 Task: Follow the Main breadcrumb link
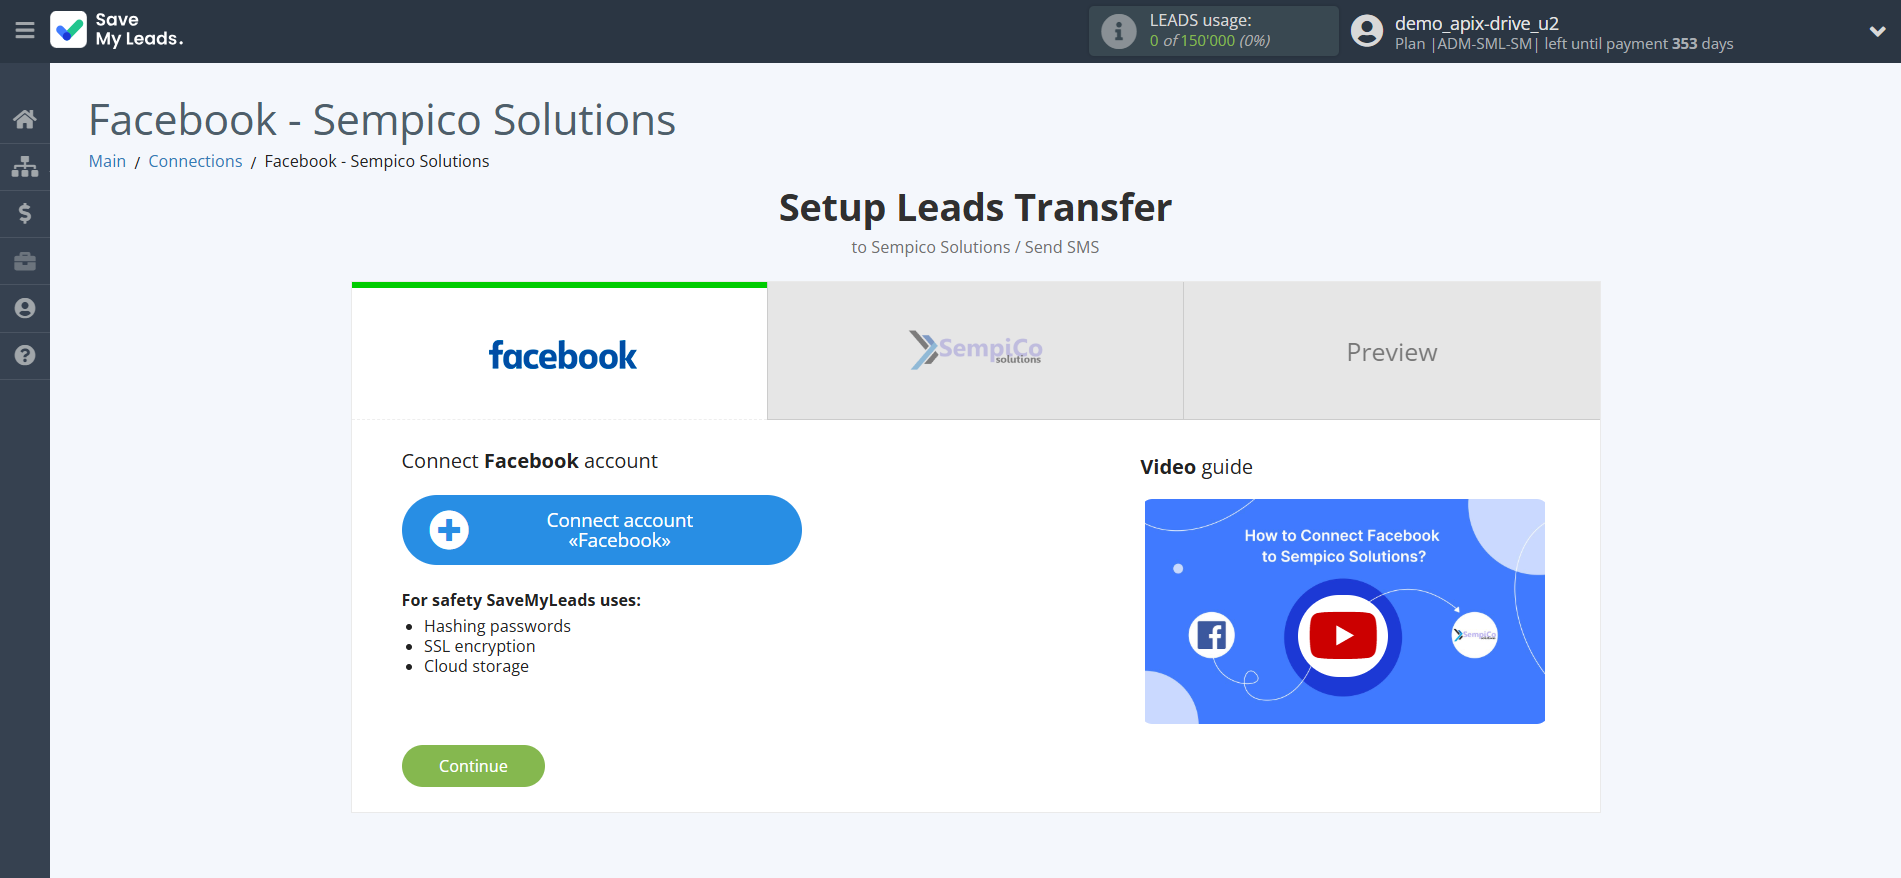pos(107,161)
